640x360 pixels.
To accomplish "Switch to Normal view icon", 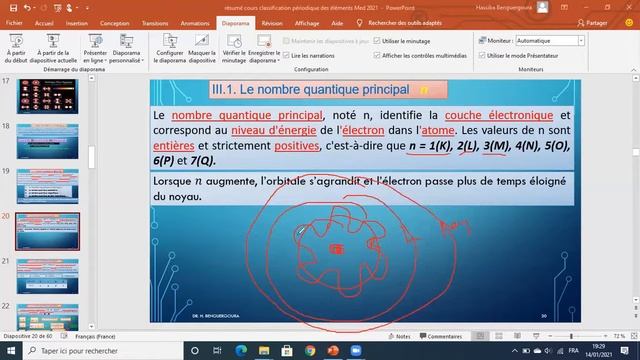I will coord(480,336).
